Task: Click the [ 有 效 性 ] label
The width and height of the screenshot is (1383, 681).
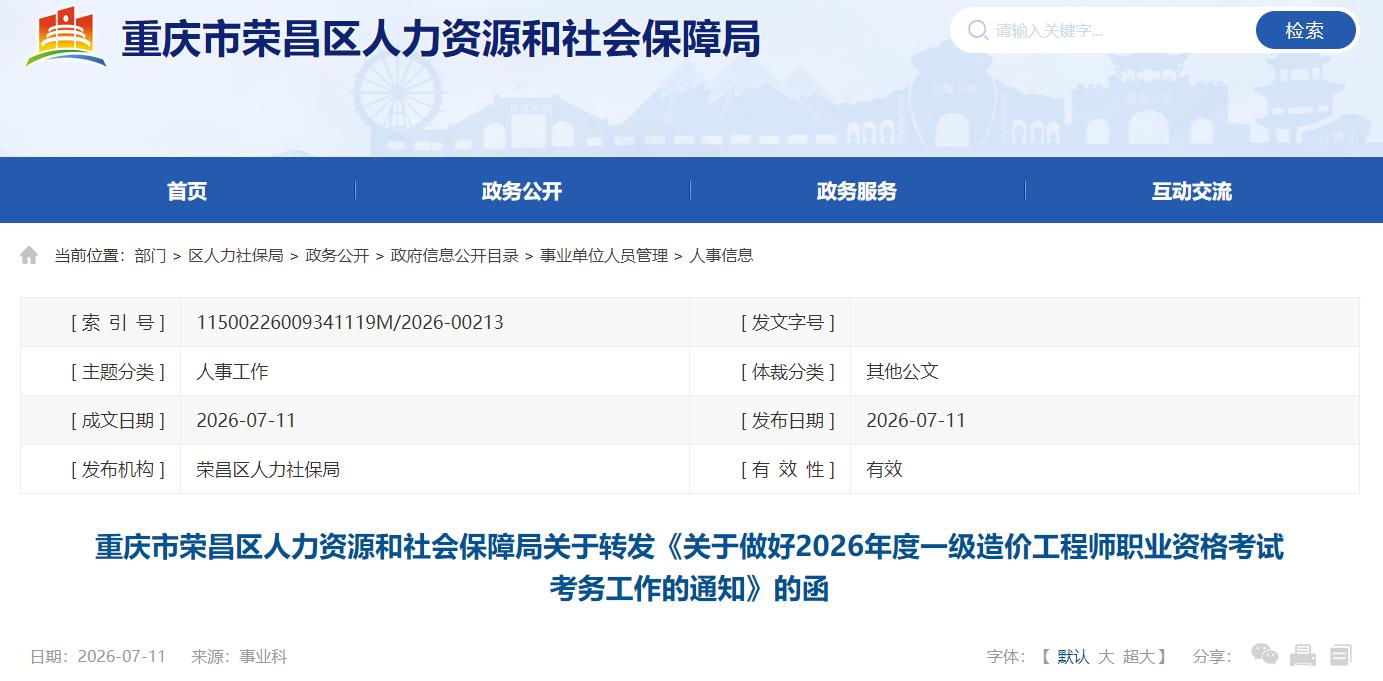Action: 788,470
